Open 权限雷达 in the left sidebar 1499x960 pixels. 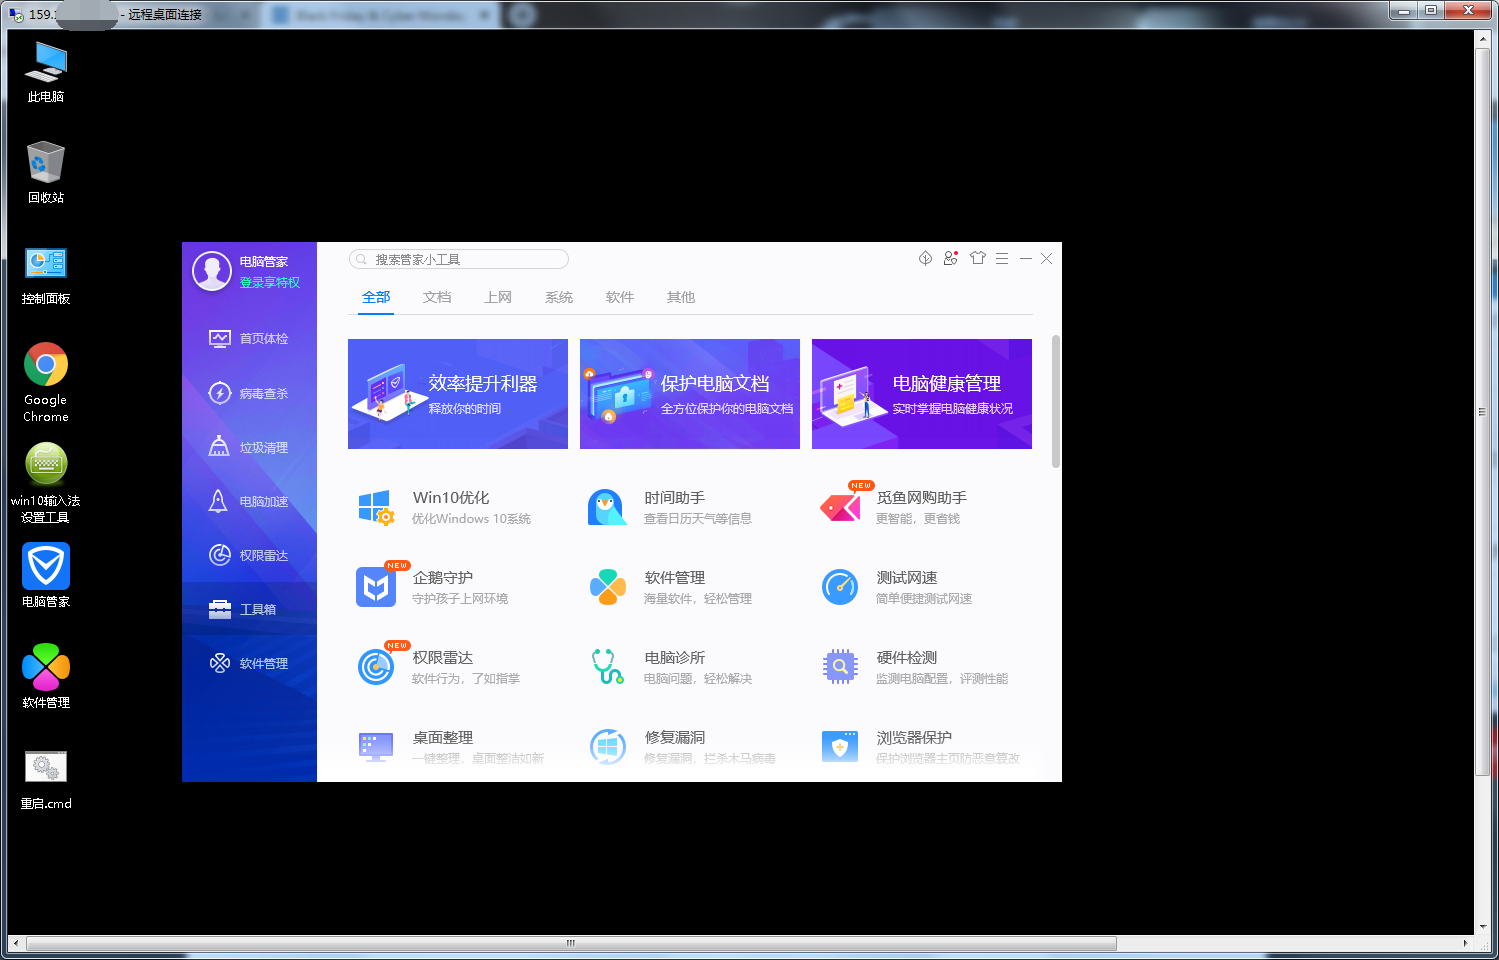(x=249, y=555)
